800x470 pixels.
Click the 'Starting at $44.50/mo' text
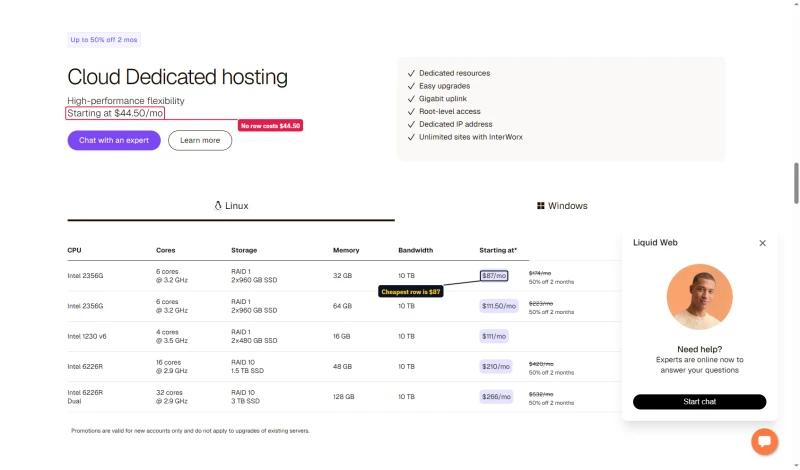[x=115, y=113]
